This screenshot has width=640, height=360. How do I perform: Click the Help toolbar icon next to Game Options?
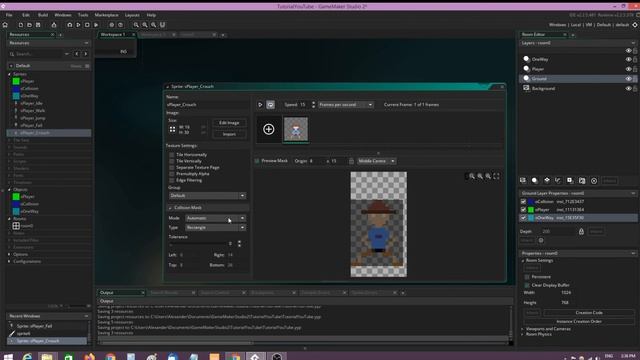pos(120,25)
